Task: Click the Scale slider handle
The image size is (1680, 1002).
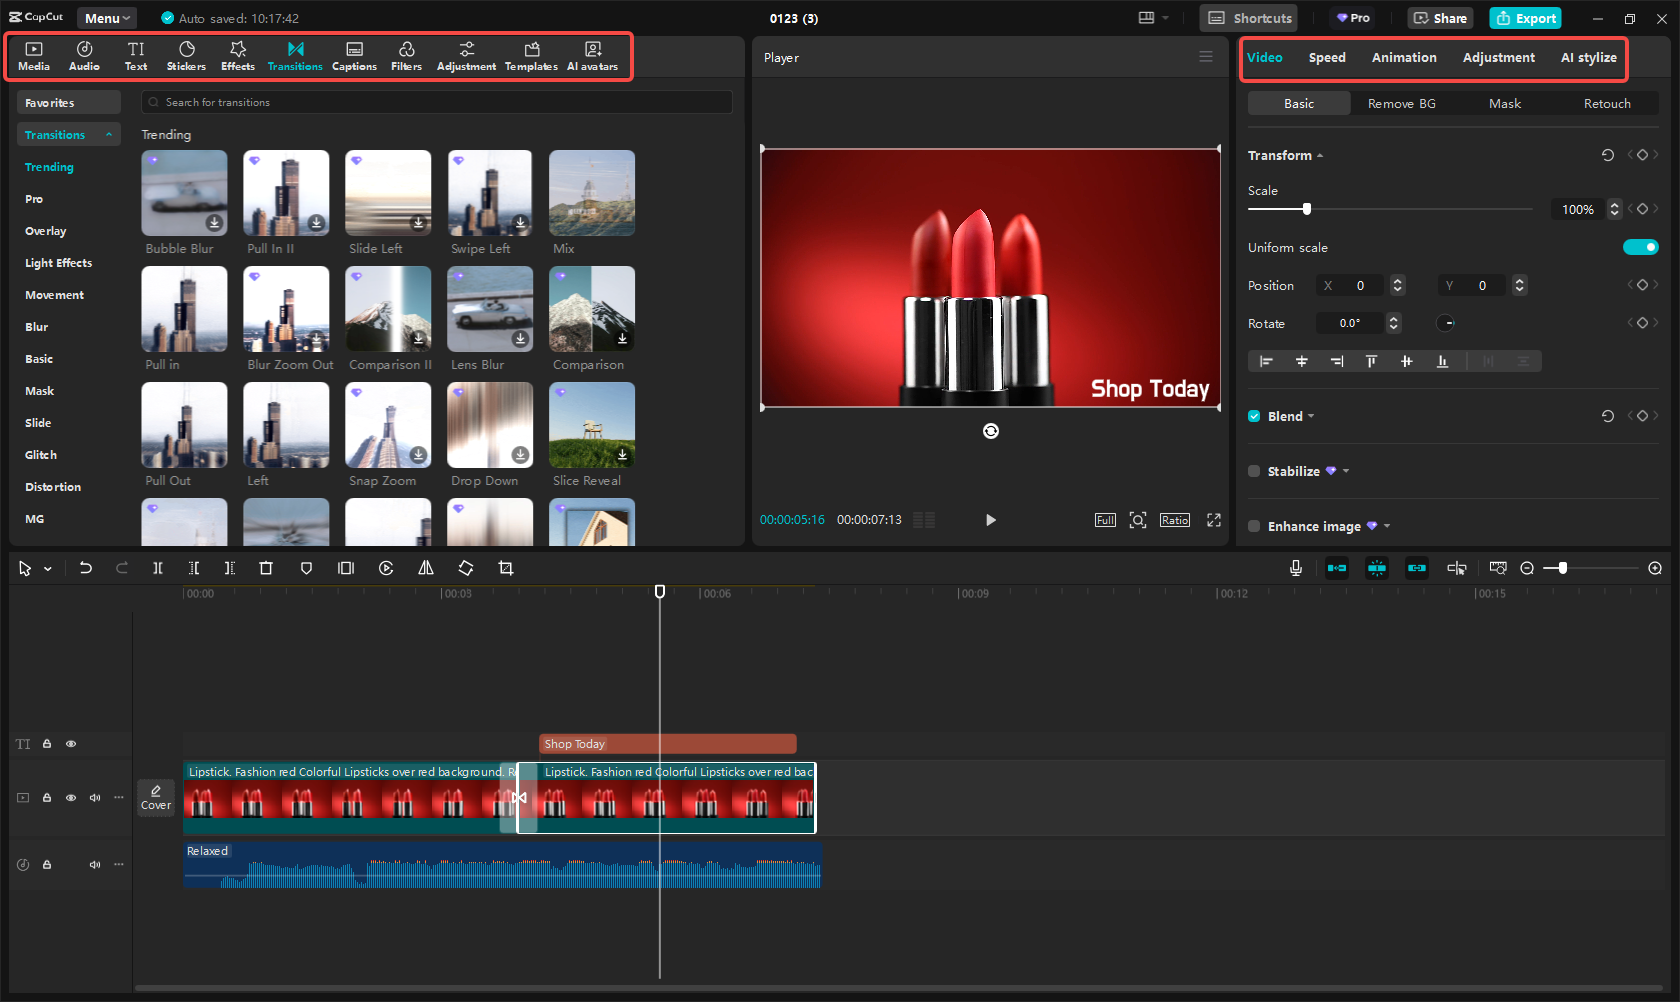Action: tap(1307, 209)
